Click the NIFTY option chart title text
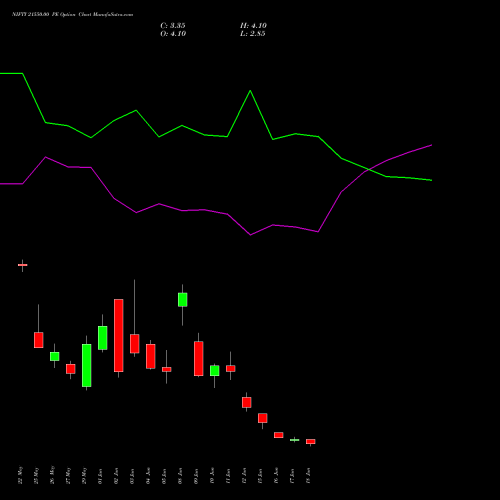Viewport: 500px width, 500px height. coord(72,14)
